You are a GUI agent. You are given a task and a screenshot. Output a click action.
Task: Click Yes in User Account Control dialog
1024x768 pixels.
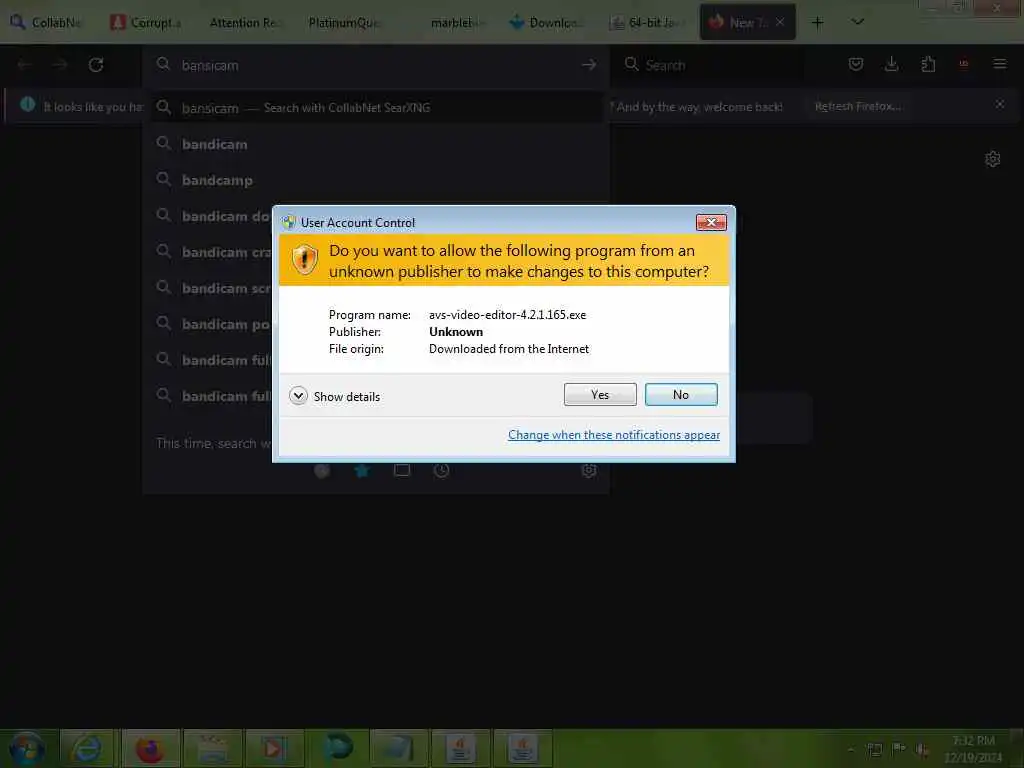click(600, 394)
